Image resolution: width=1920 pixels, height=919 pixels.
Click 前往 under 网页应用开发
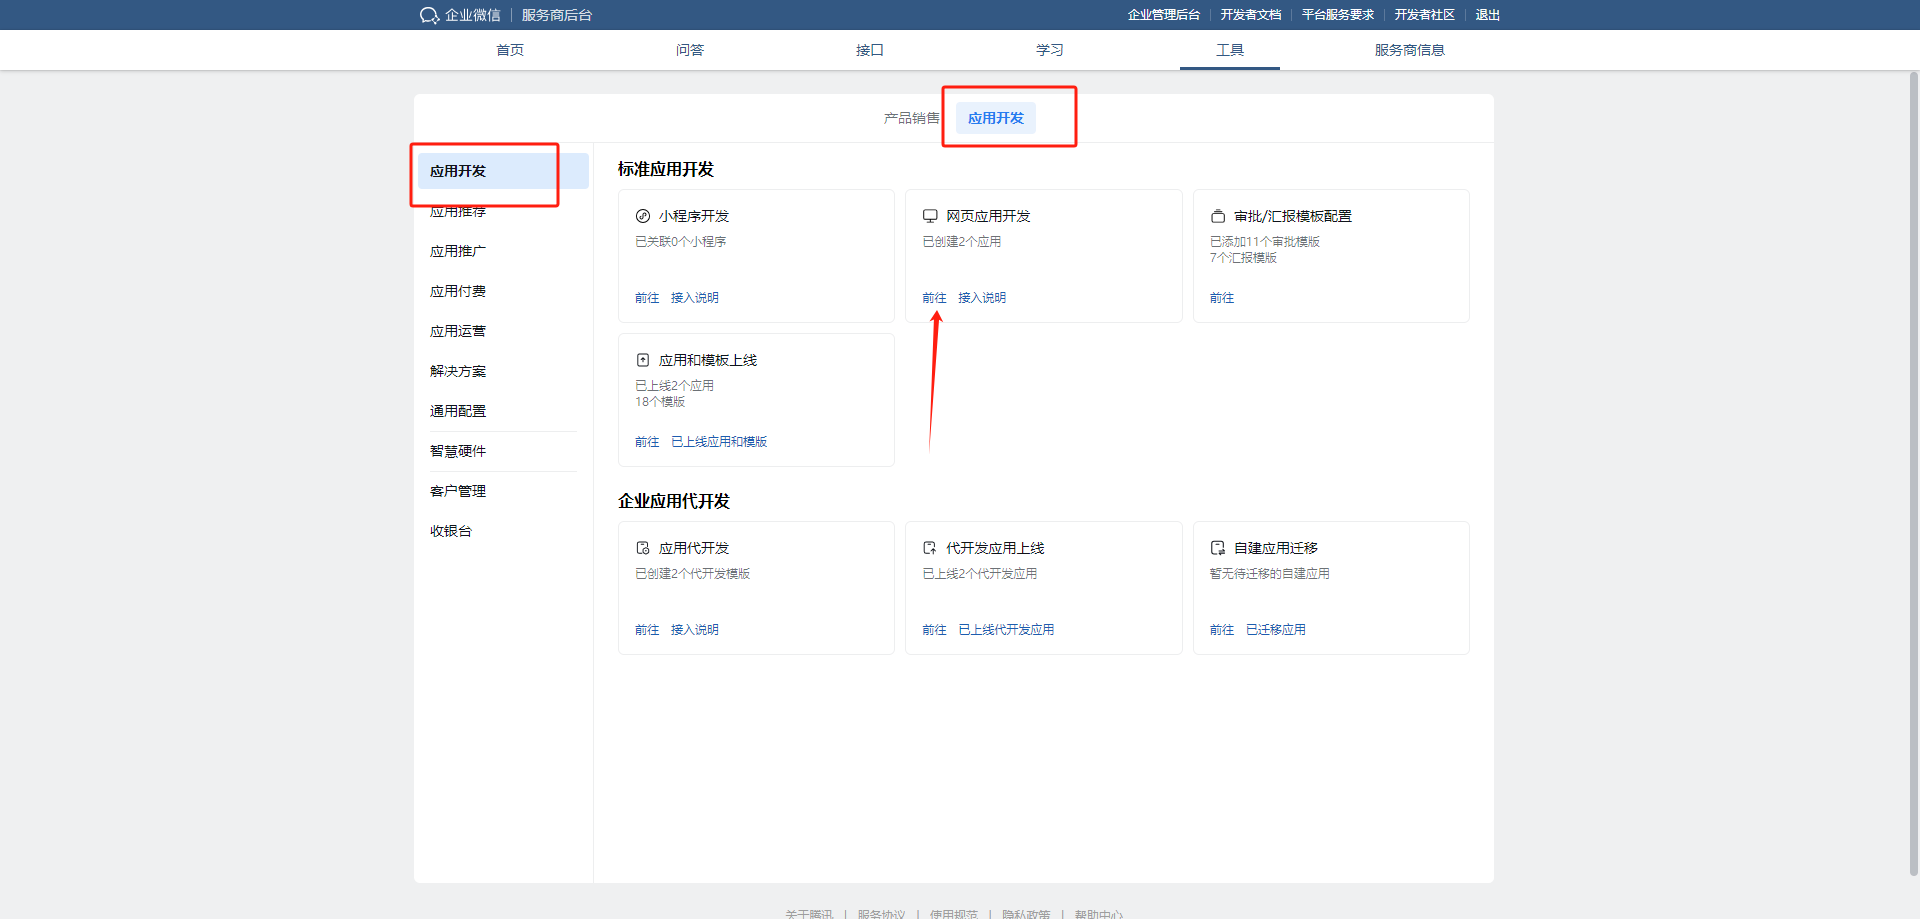pyautogui.click(x=934, y=298)
